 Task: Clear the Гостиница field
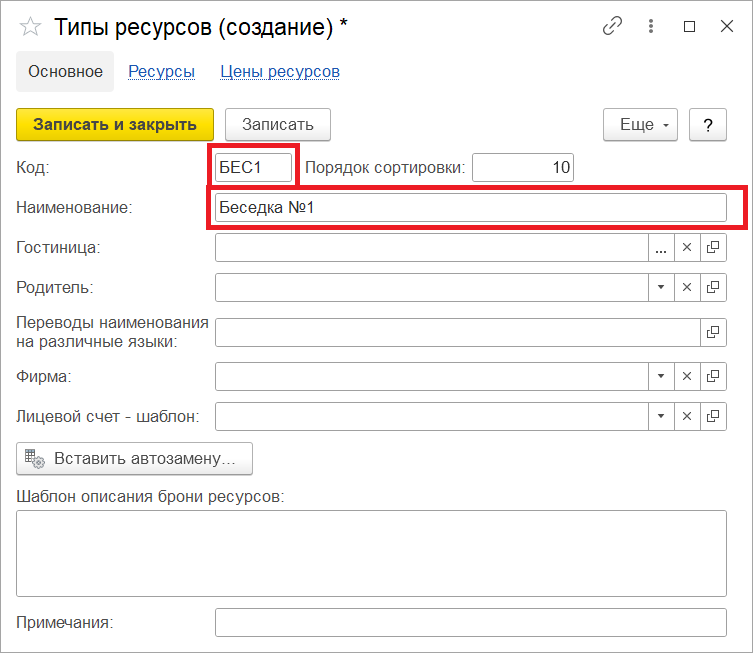[x=687, y=248]
